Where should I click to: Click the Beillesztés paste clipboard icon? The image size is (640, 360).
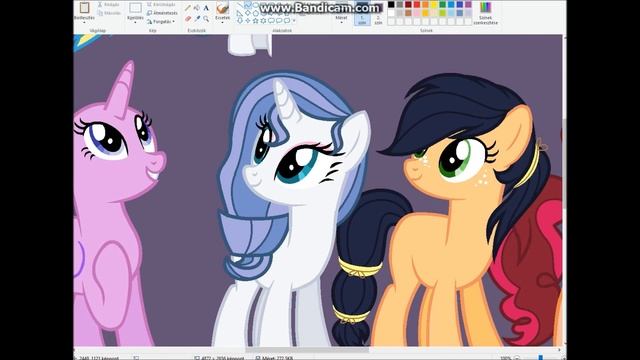(x=84, y=7)
